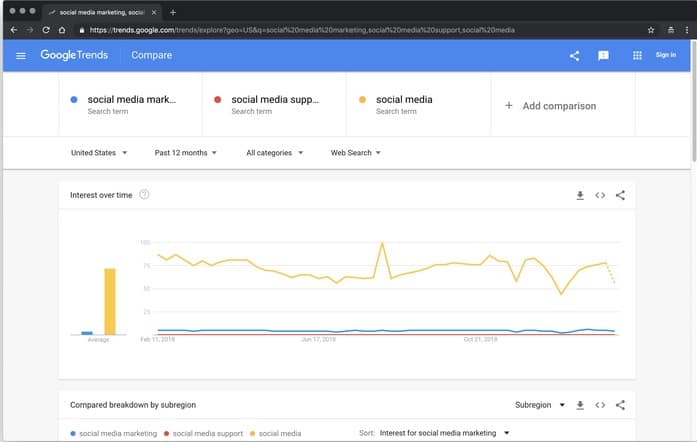The width and height of the screenshot is (697, 443).
Task: Click the Compare header label
Action: click(x=152, y=55)
